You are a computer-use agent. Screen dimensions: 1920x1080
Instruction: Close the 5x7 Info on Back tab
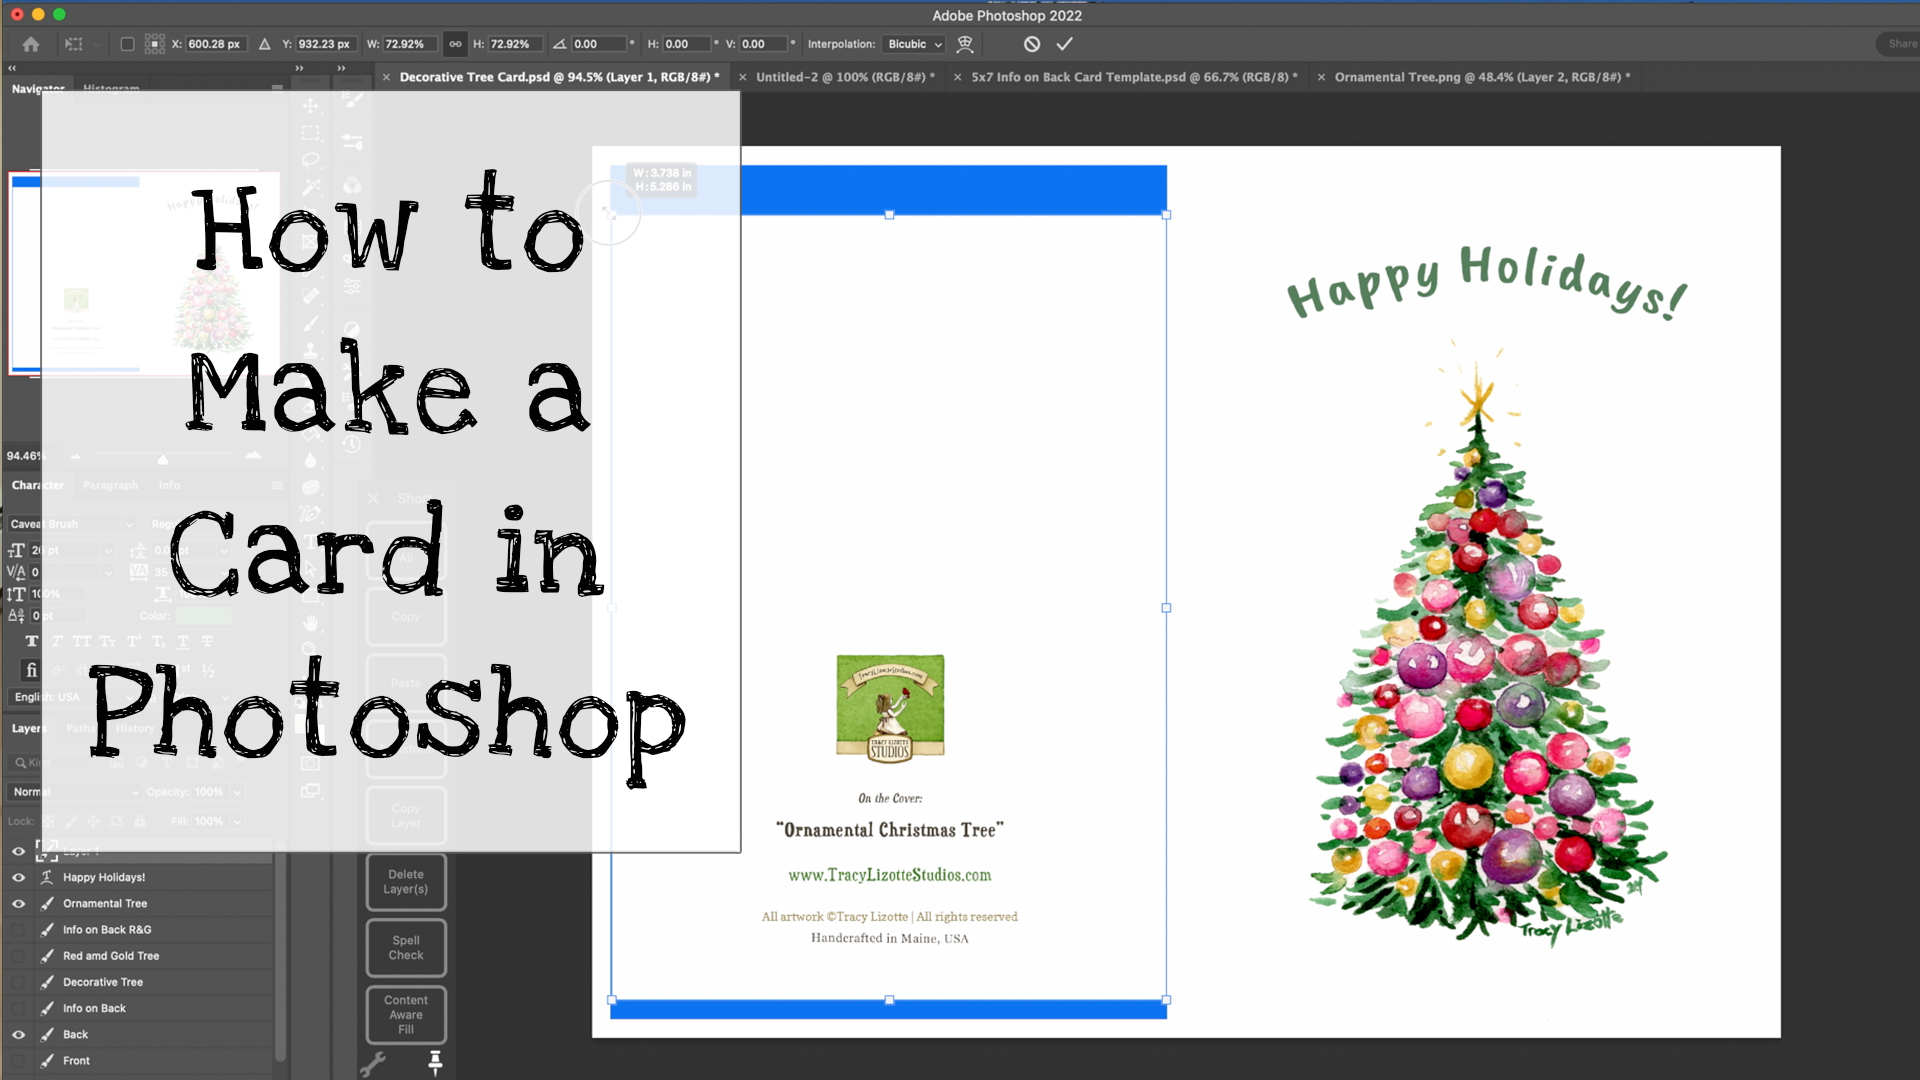957,77
